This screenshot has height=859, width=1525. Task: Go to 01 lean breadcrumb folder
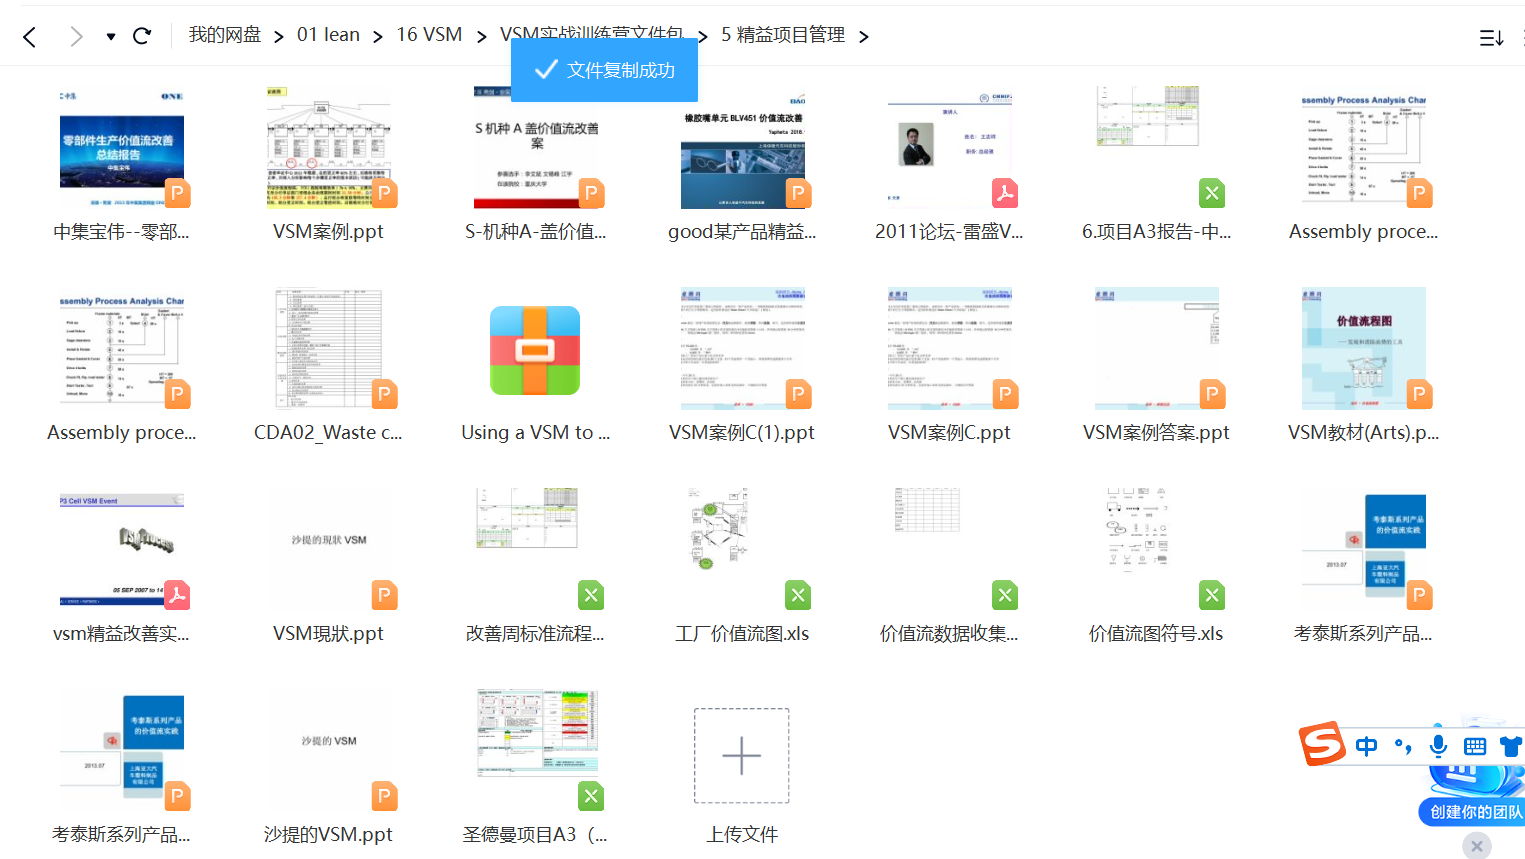tap(328, 35)
